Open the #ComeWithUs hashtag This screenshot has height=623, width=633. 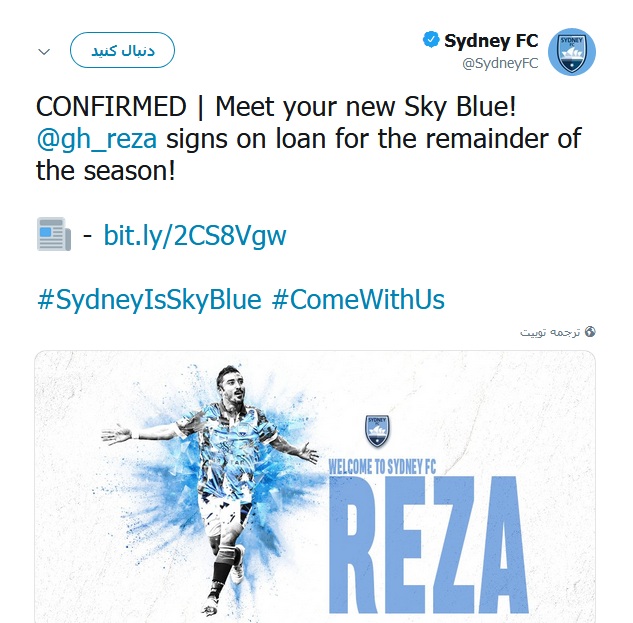click(358, 300)
